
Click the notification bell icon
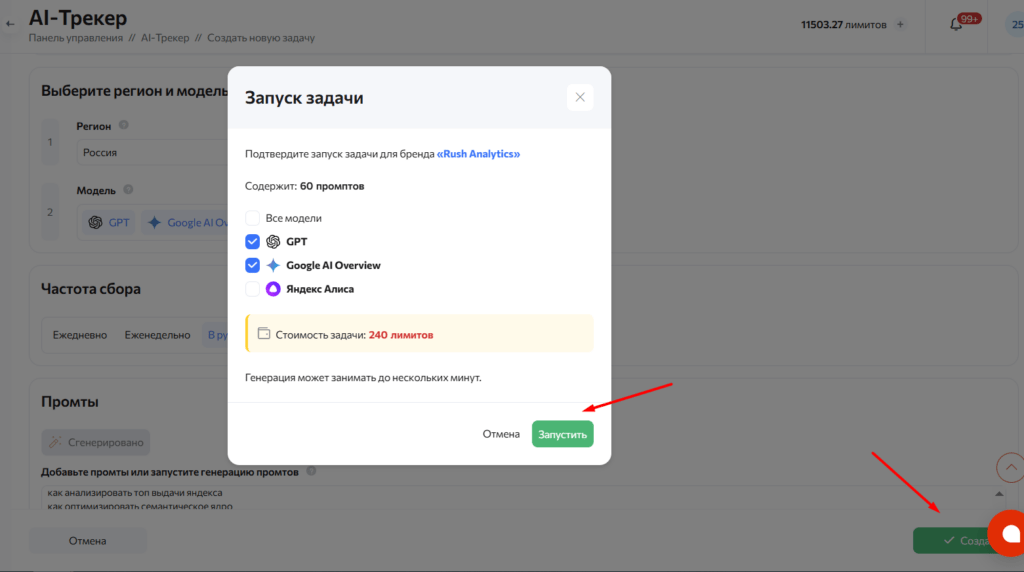956,24
